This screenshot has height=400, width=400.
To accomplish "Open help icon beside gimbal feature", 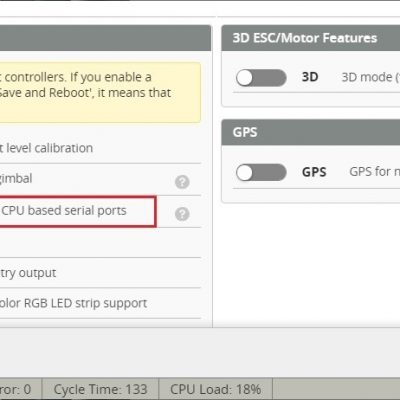I will (x=182, y=182).
